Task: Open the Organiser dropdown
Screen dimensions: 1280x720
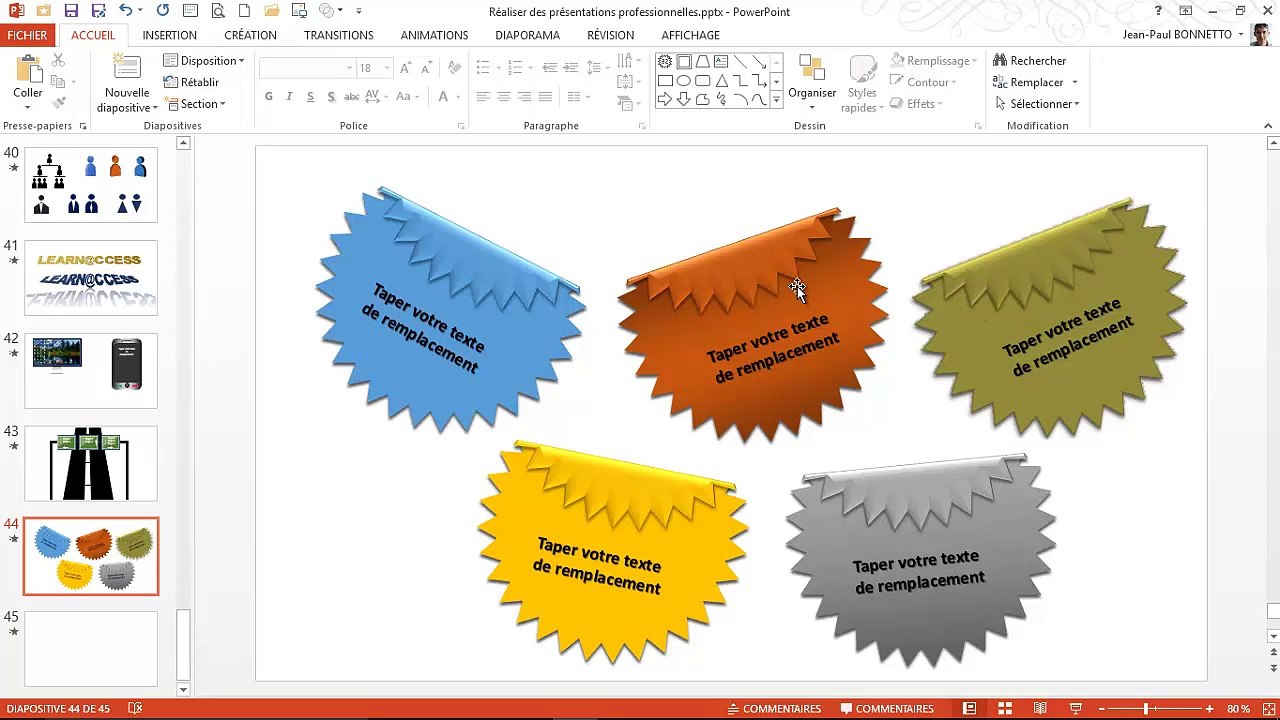Action: coord(812,84)
